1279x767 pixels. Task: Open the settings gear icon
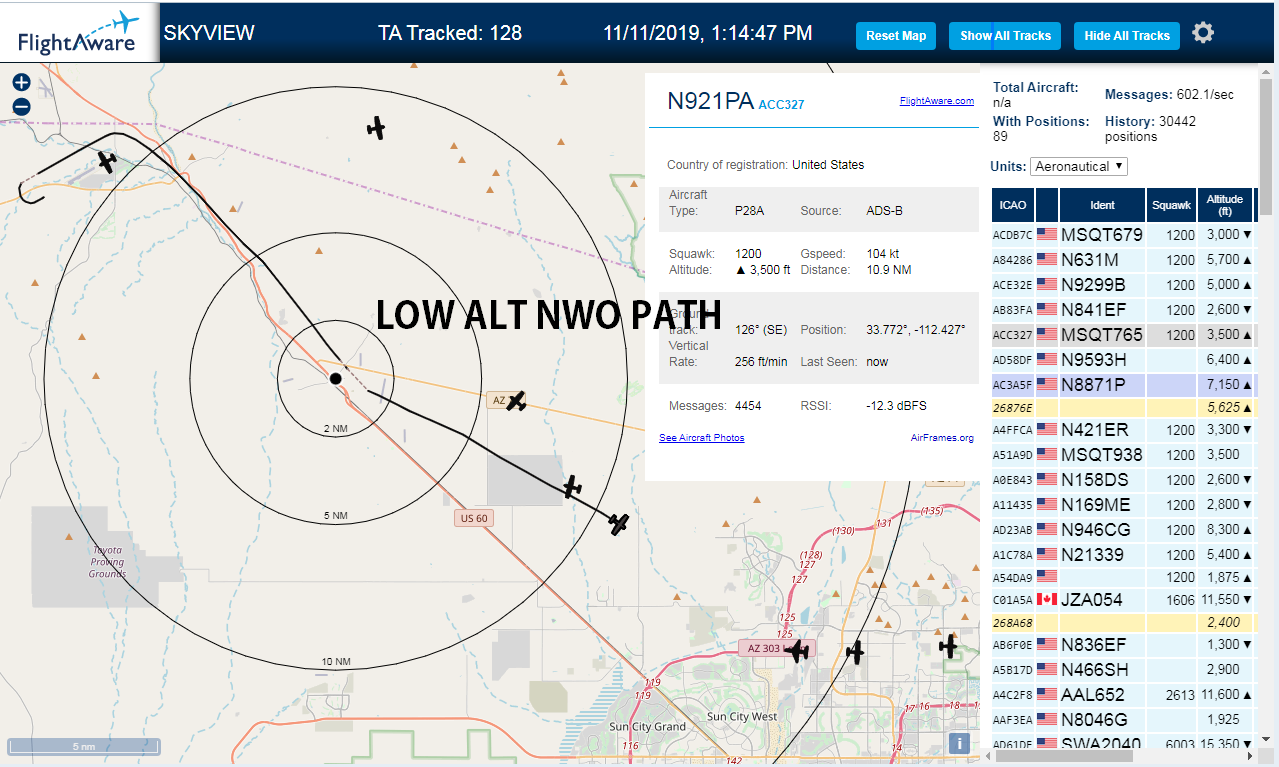1203,33
